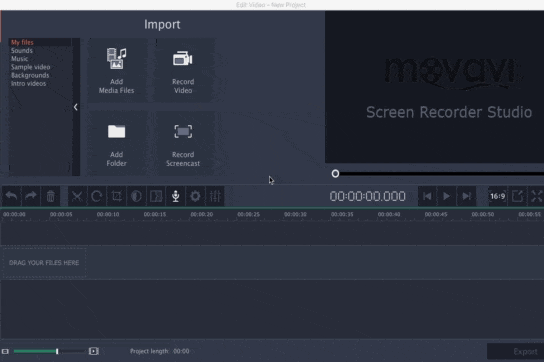
Task: Open the Intro videos category
Action: point(28,84)
